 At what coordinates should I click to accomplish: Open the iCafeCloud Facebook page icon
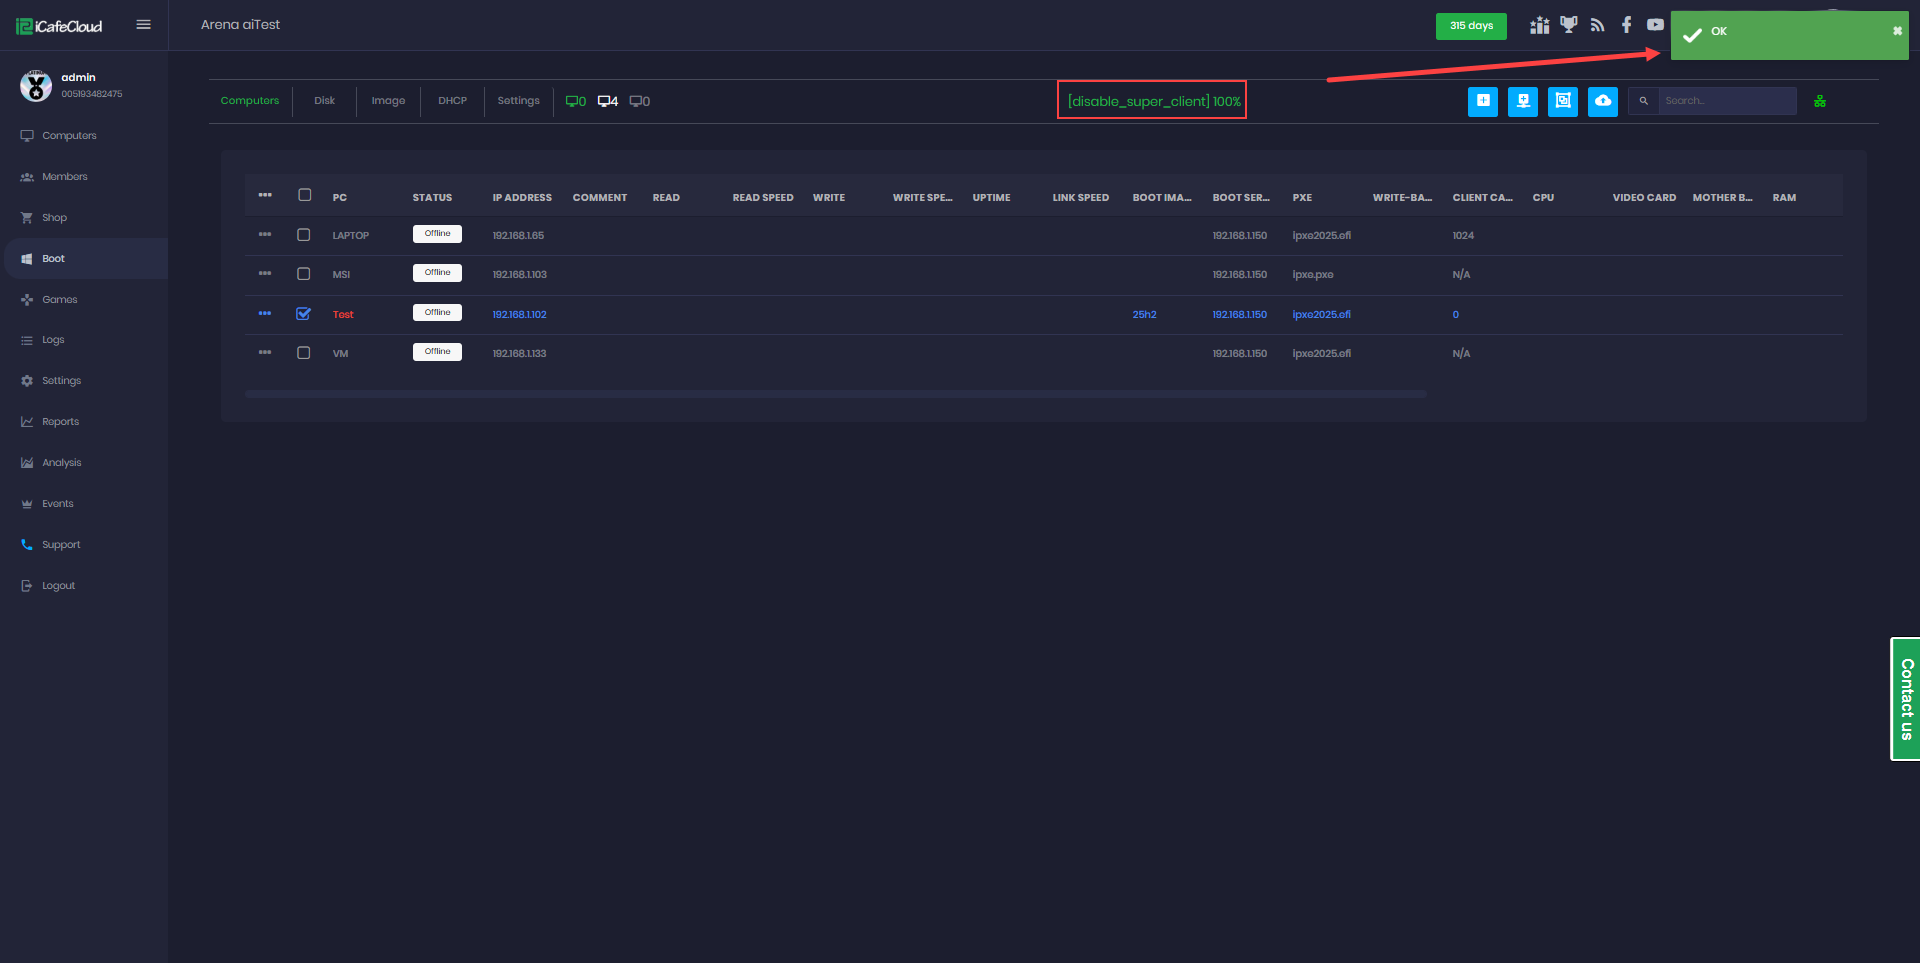click(1627, 24)
